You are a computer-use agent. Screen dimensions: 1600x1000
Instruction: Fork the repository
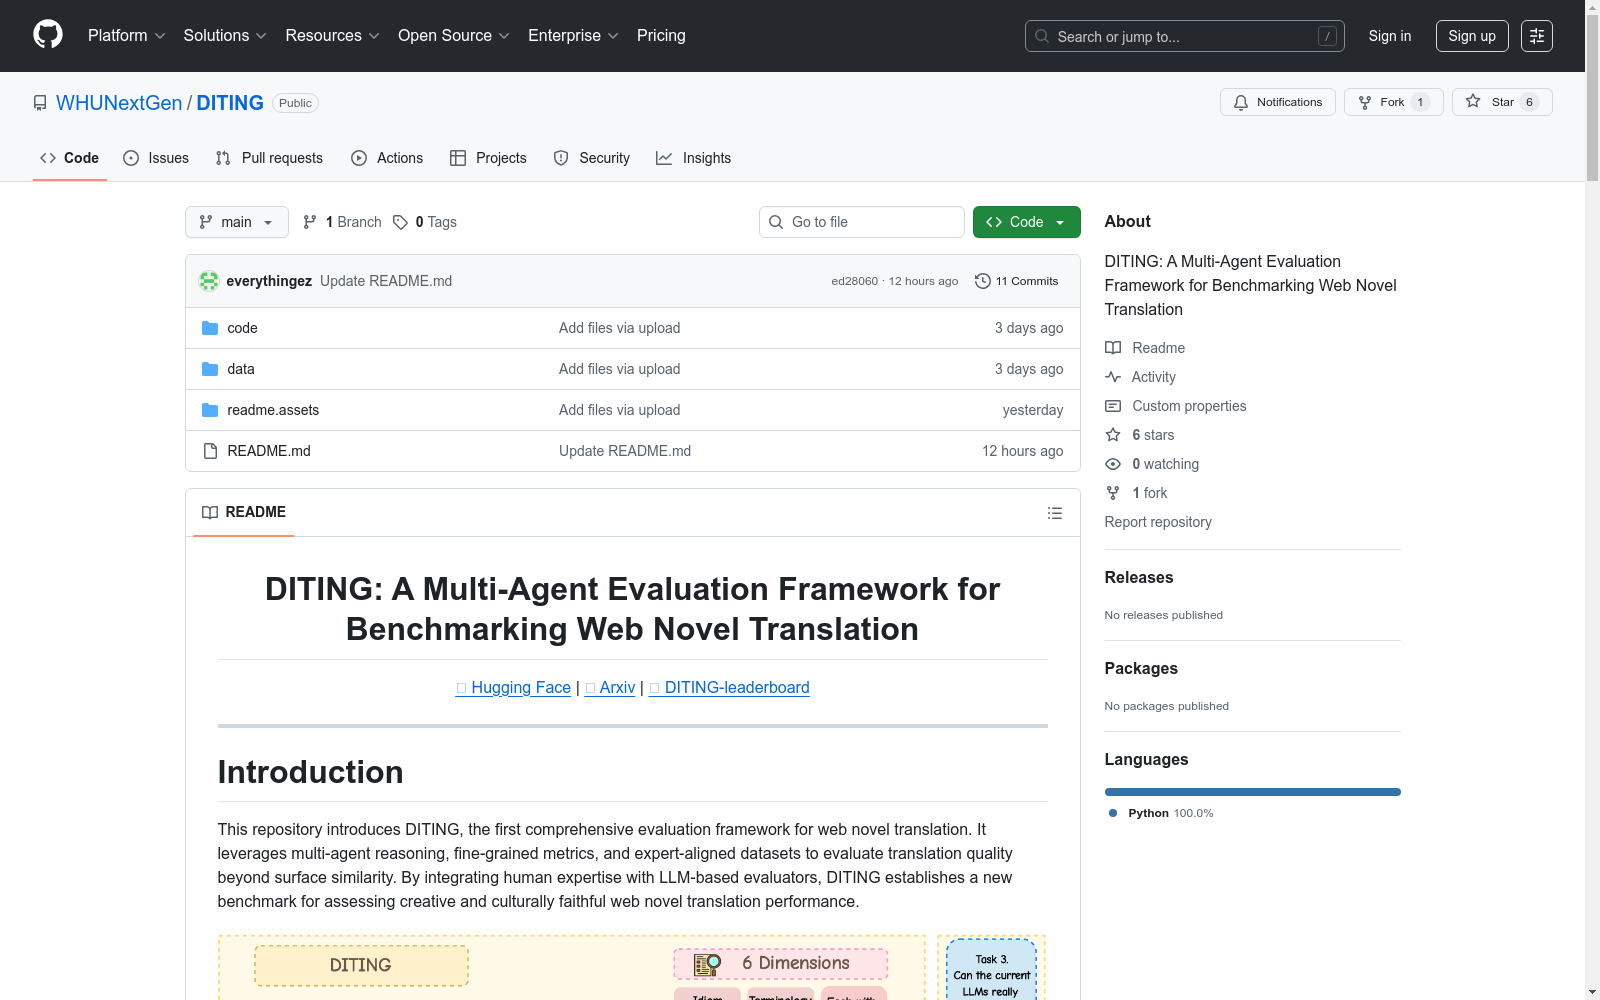pyautogui.click(x=1394, y=102)
